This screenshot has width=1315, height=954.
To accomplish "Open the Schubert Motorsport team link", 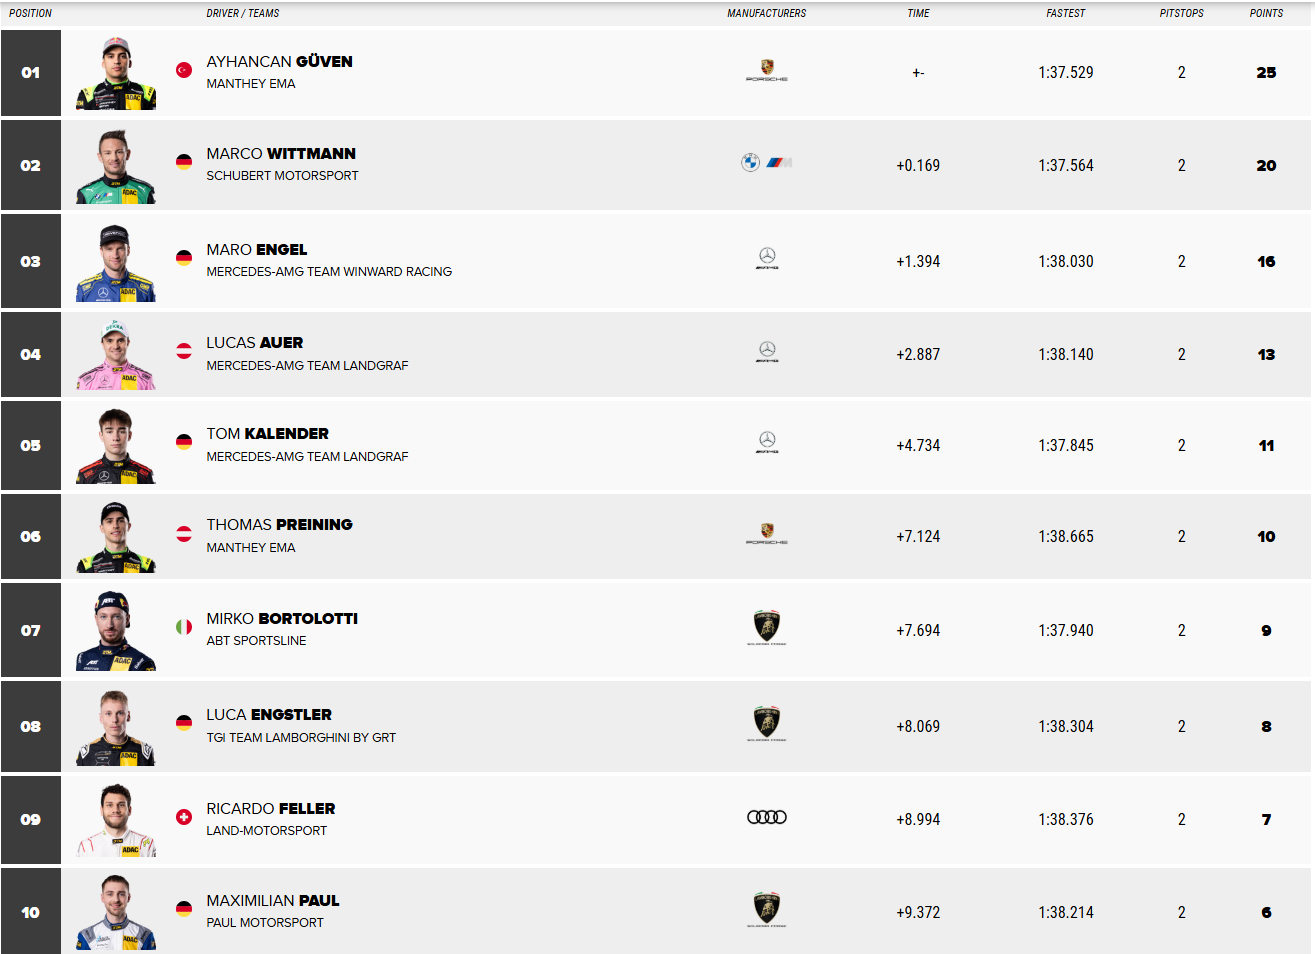I will [282, 176].
